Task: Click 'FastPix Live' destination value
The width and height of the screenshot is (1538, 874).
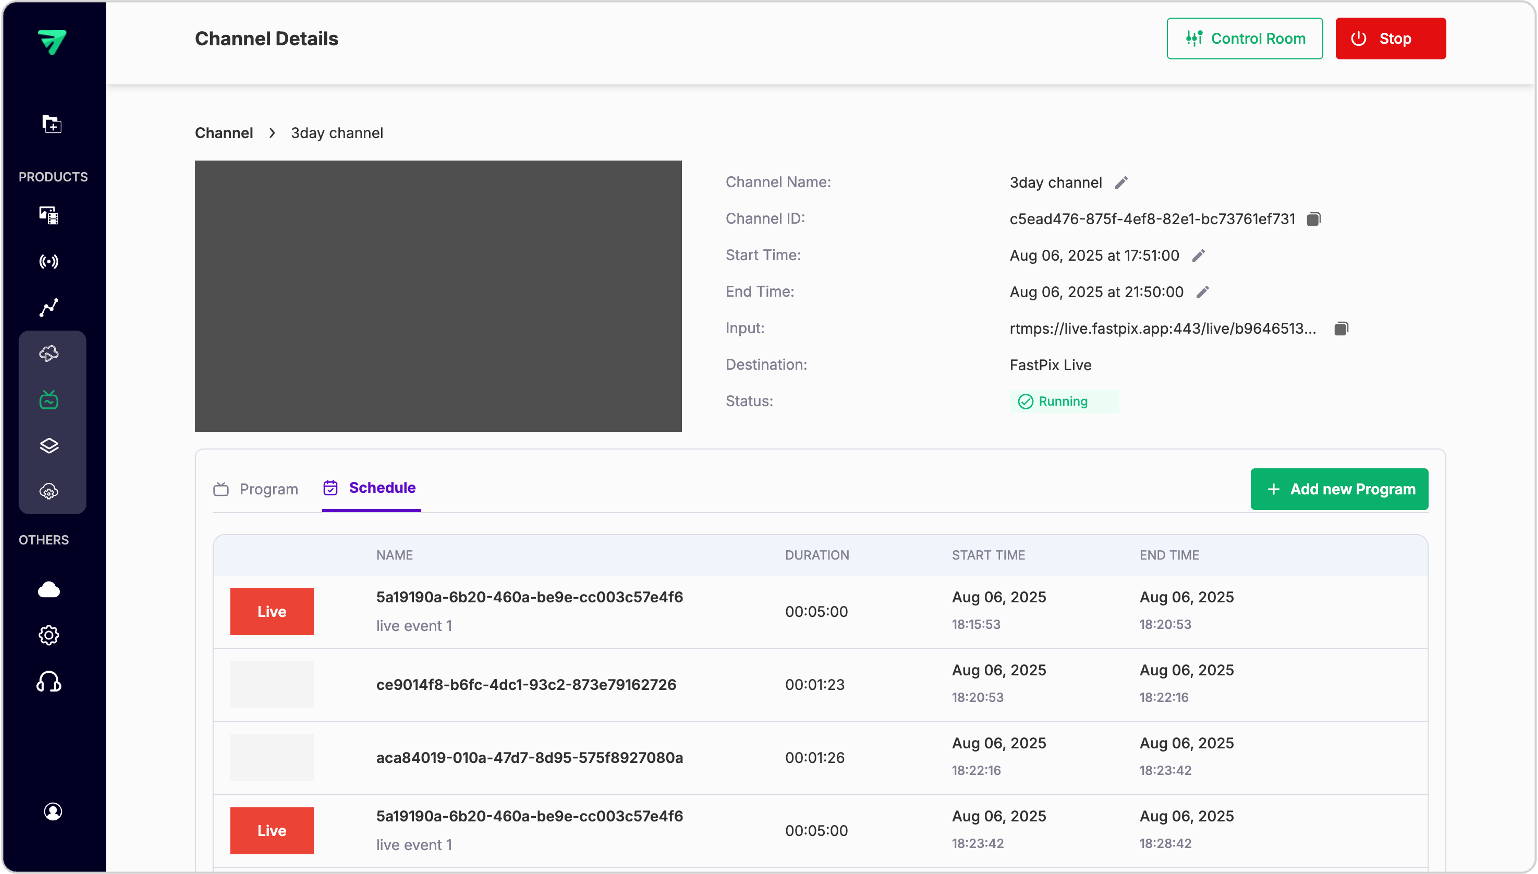Action: pos(1051,365)
